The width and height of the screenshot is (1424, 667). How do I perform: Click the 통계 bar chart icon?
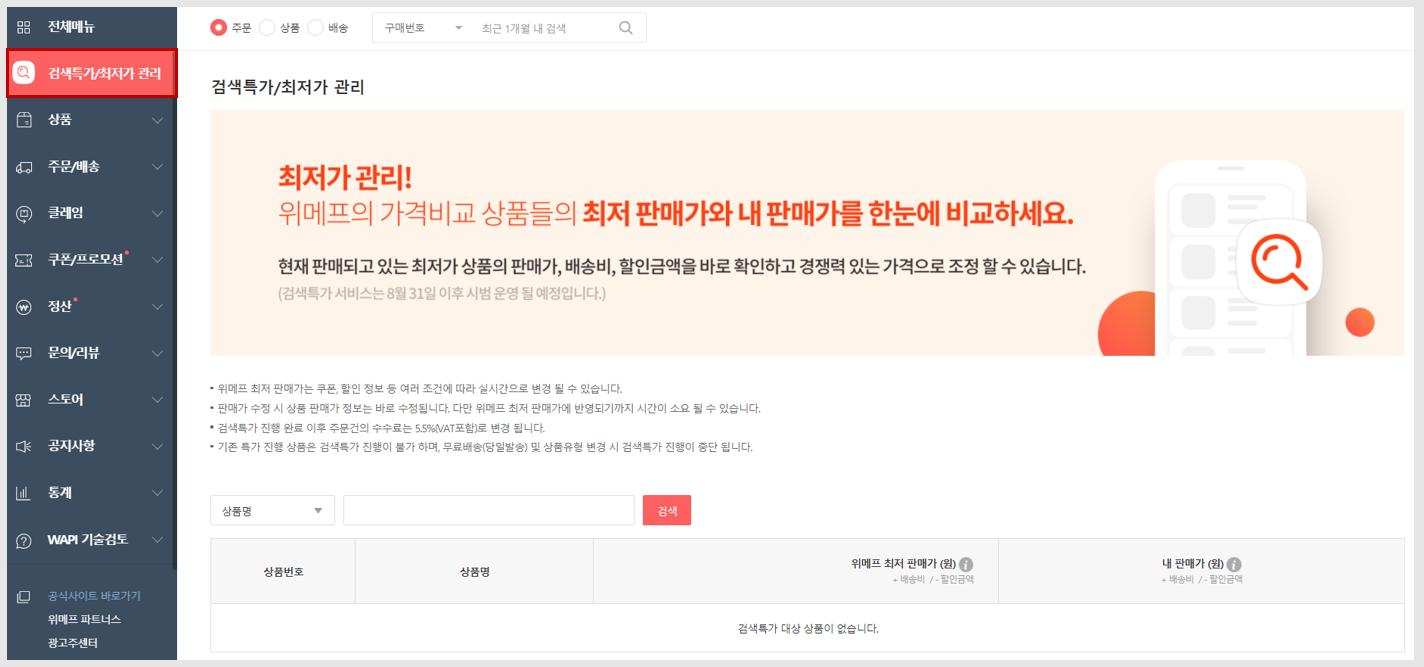click(x=24, y=493)
